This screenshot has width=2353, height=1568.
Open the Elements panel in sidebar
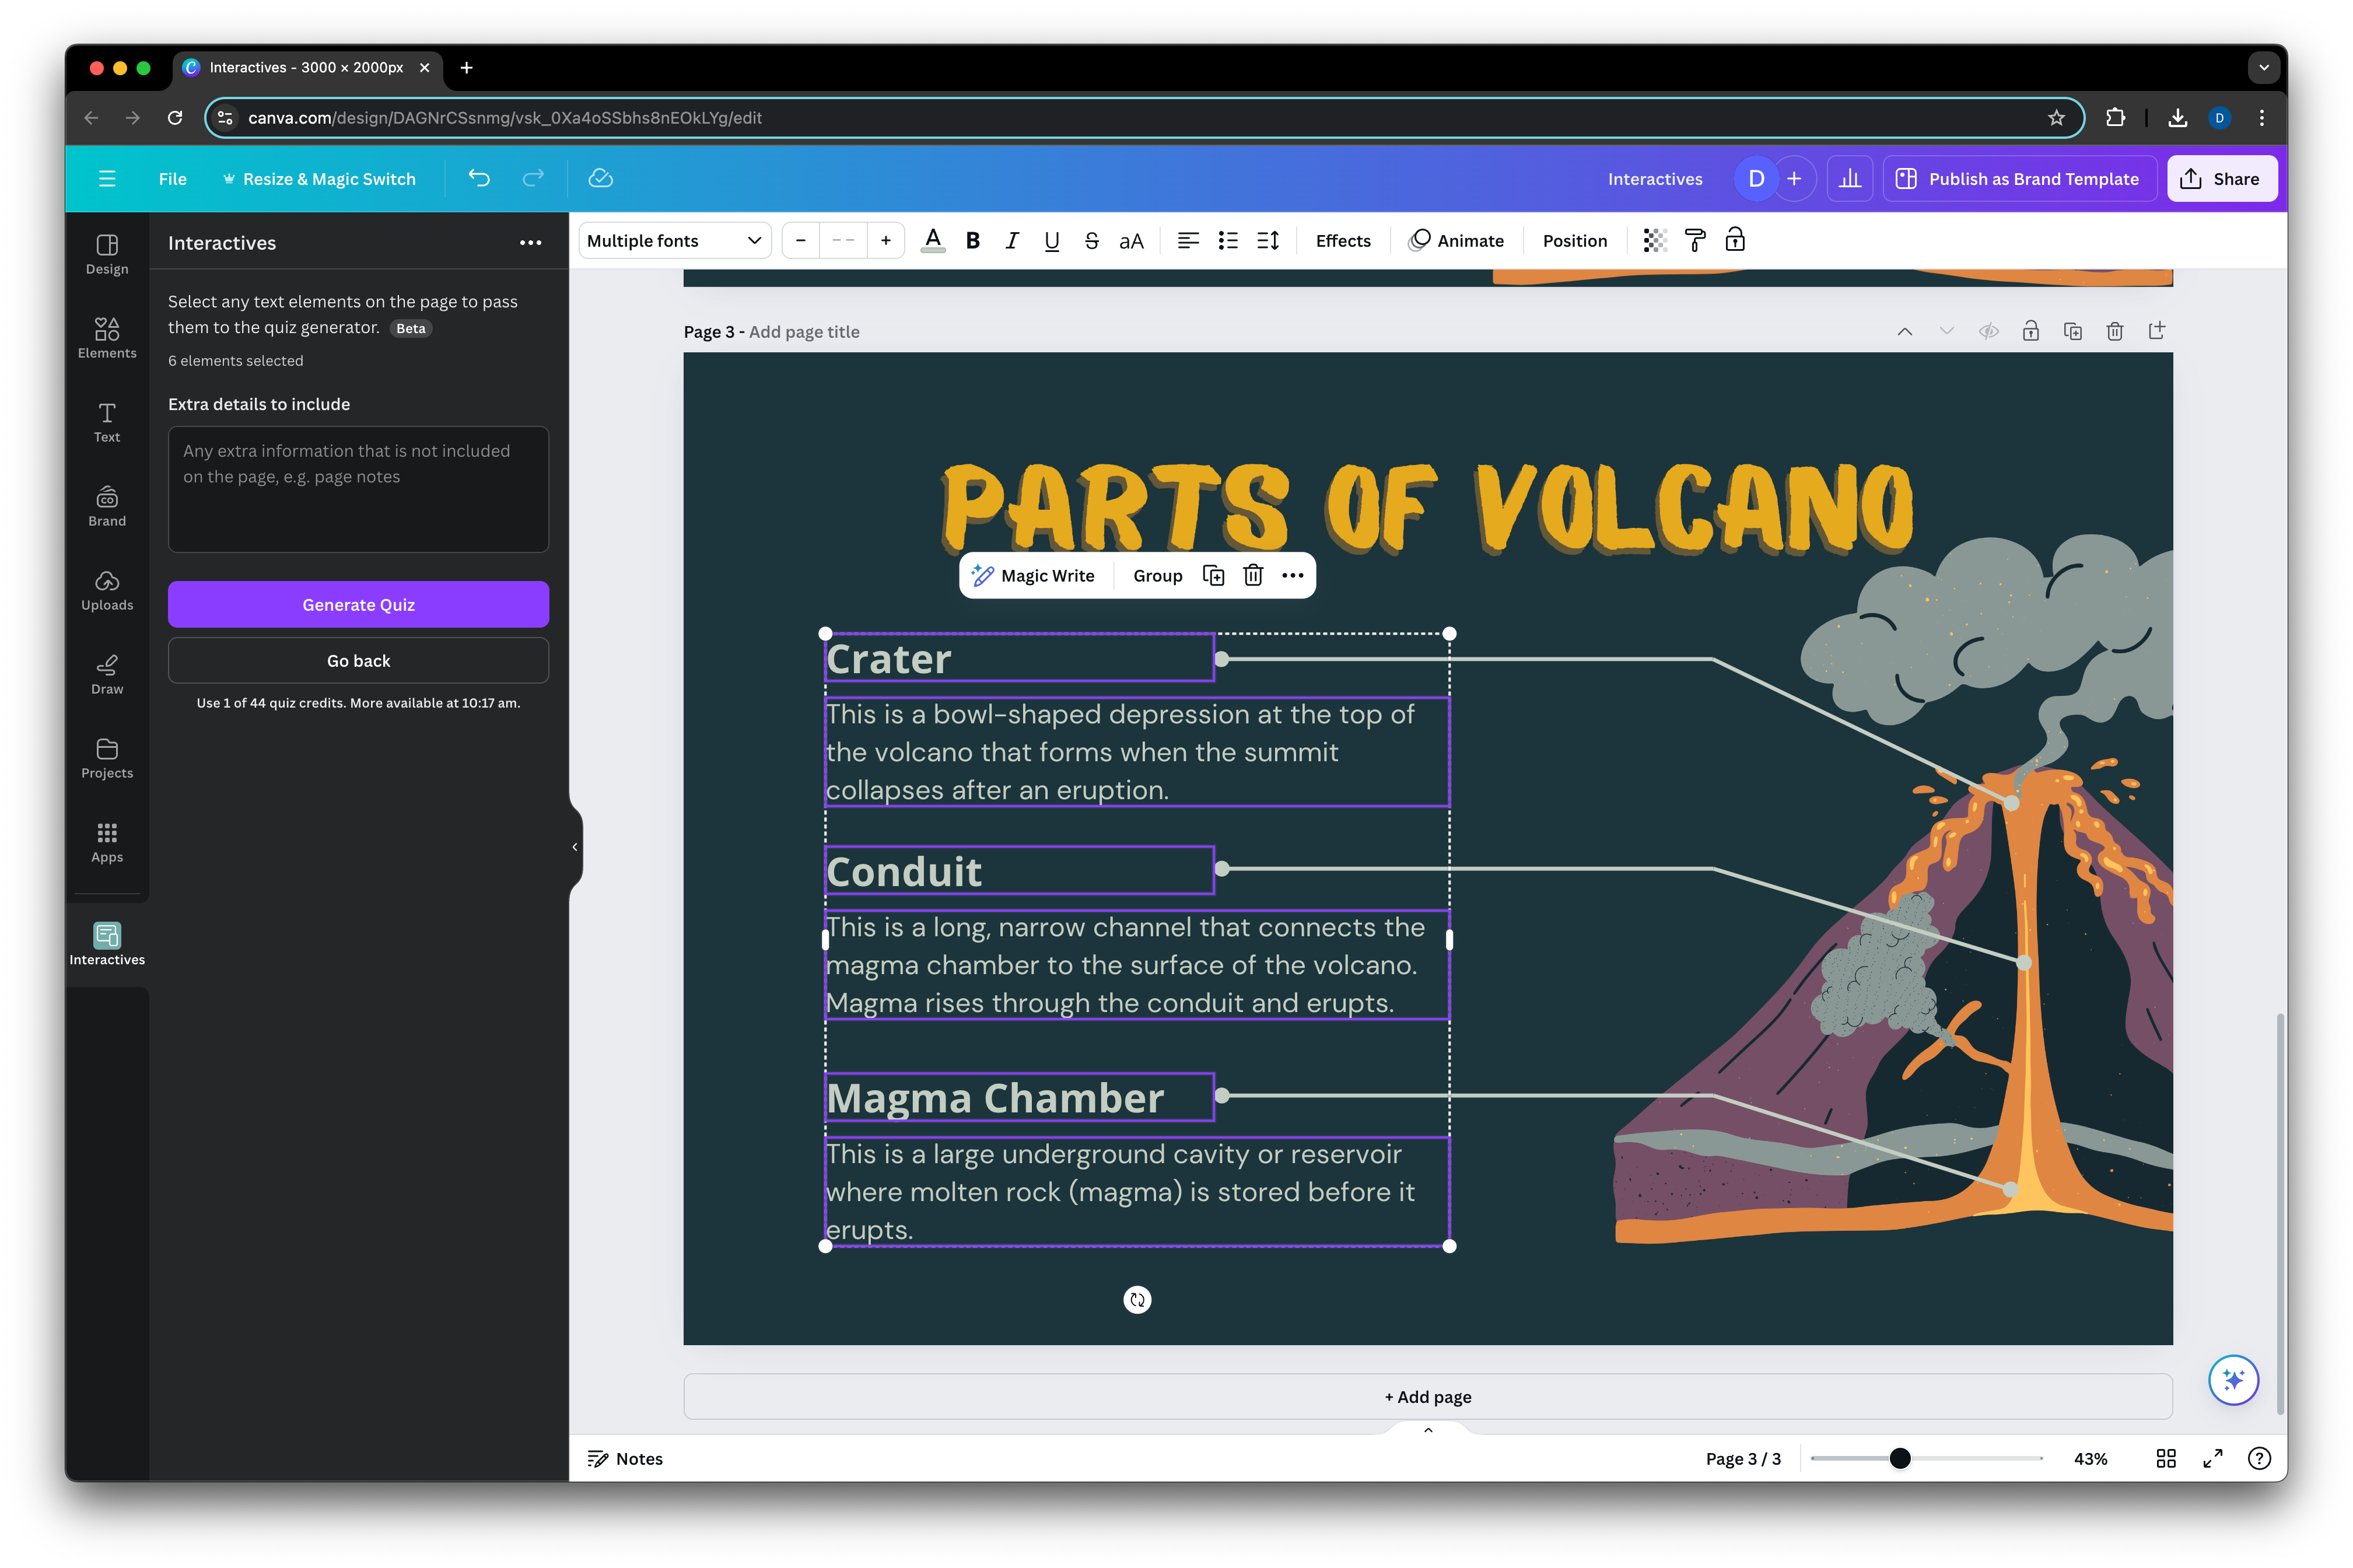[107, 338]
